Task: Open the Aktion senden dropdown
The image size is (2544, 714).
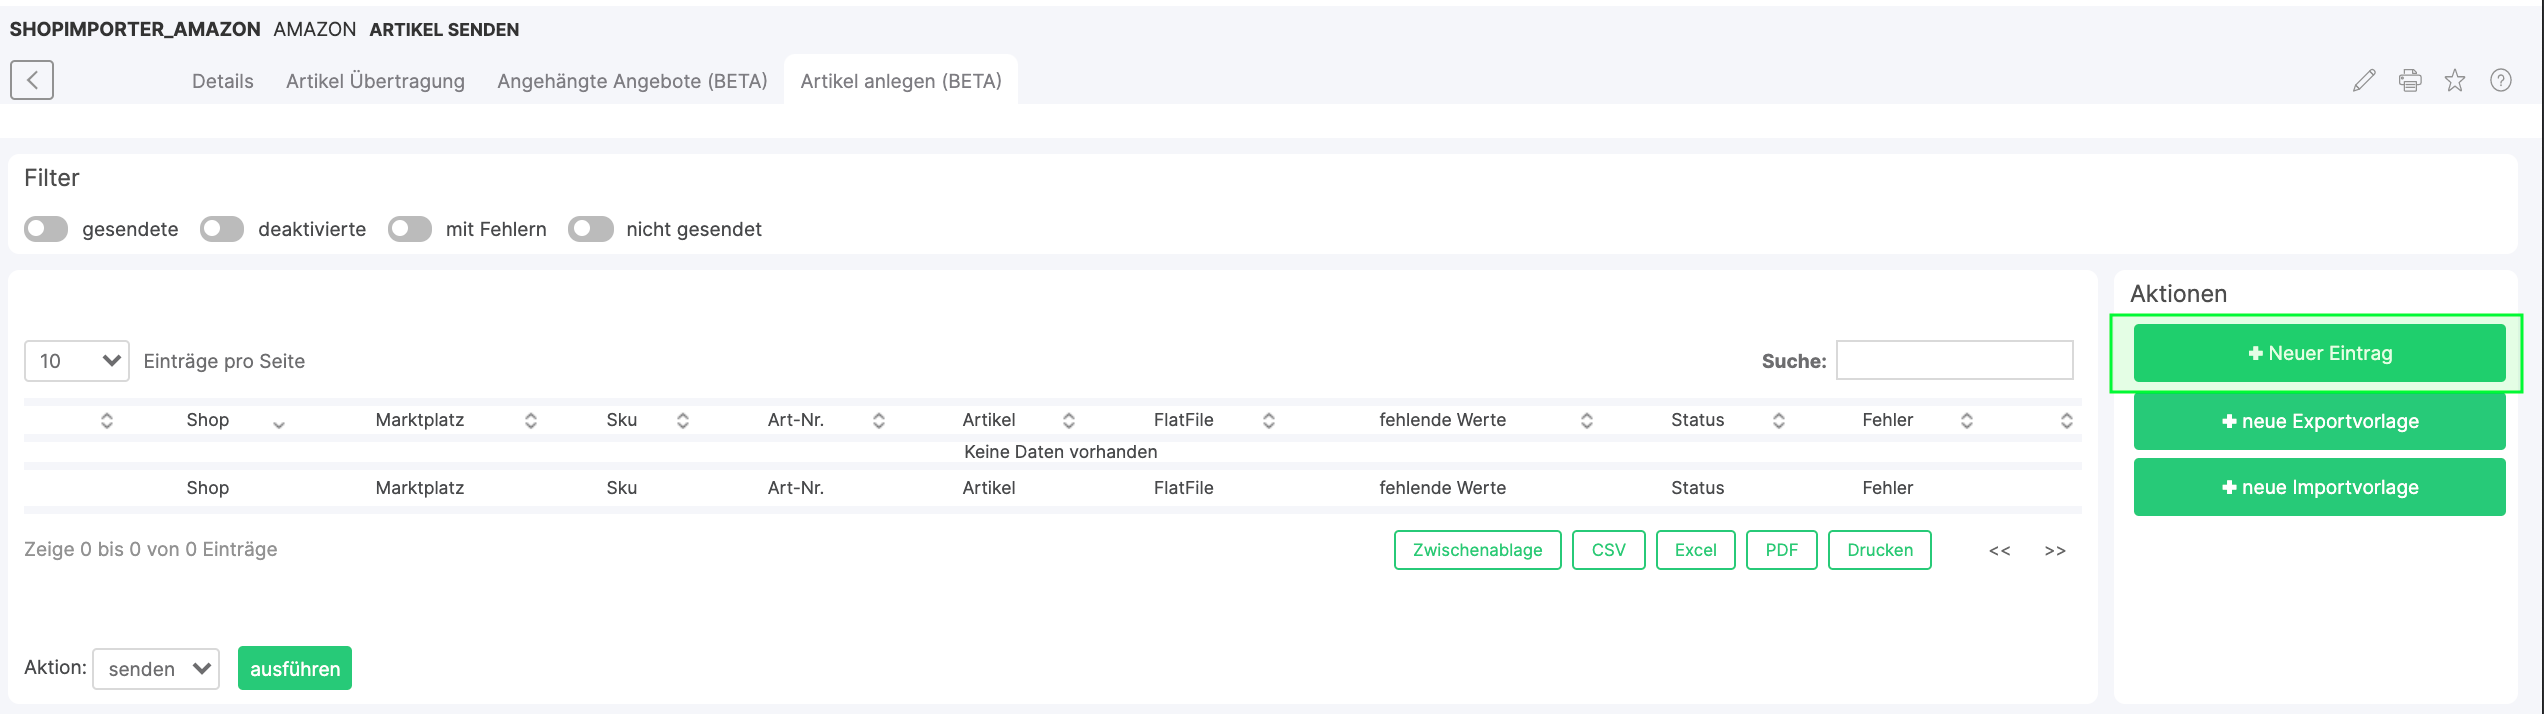Action: (156, 669)
